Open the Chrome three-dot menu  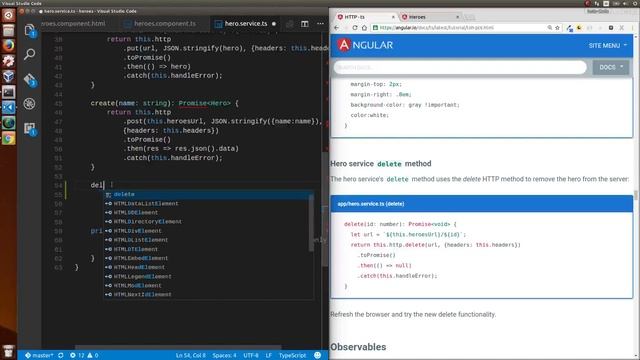tap(632, 27)
